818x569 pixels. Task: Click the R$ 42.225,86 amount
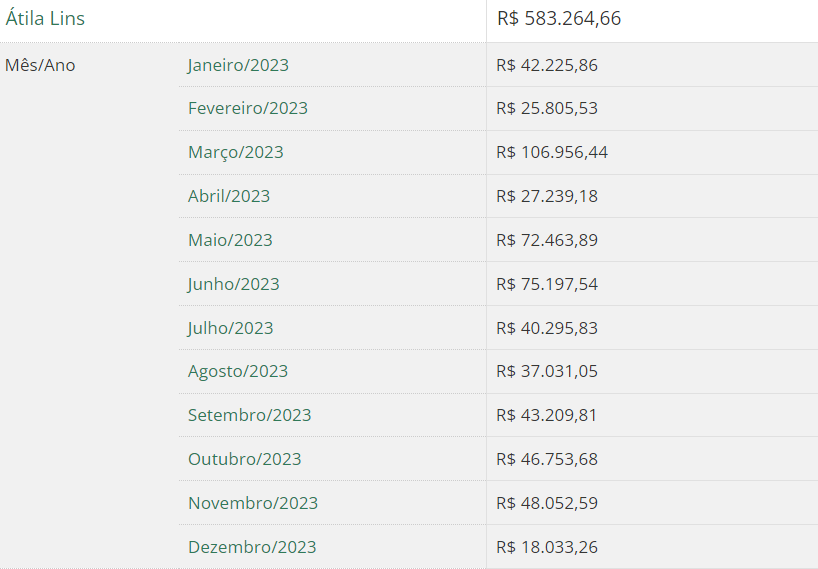[546, 66]
